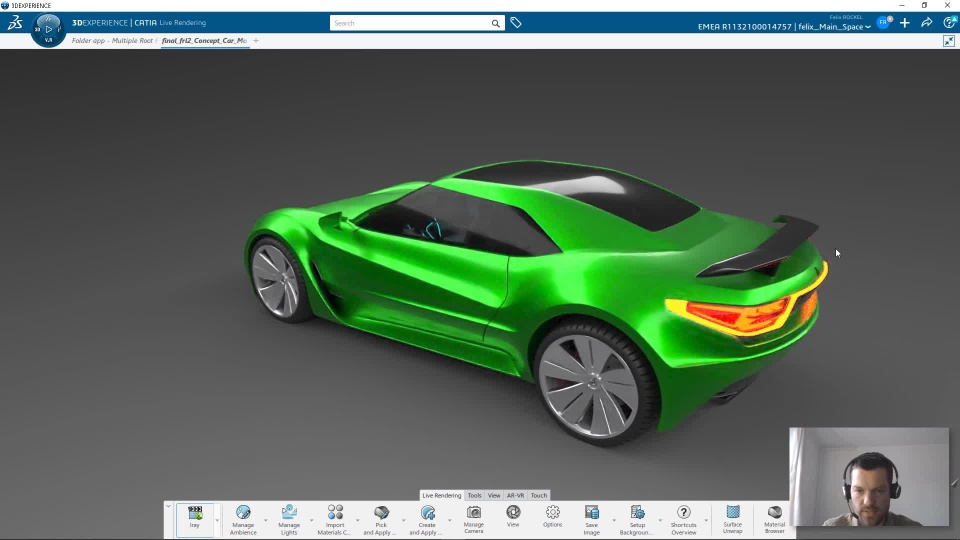Click in the Search input field
The image size is (960, 540).
[x=410, y=23]
